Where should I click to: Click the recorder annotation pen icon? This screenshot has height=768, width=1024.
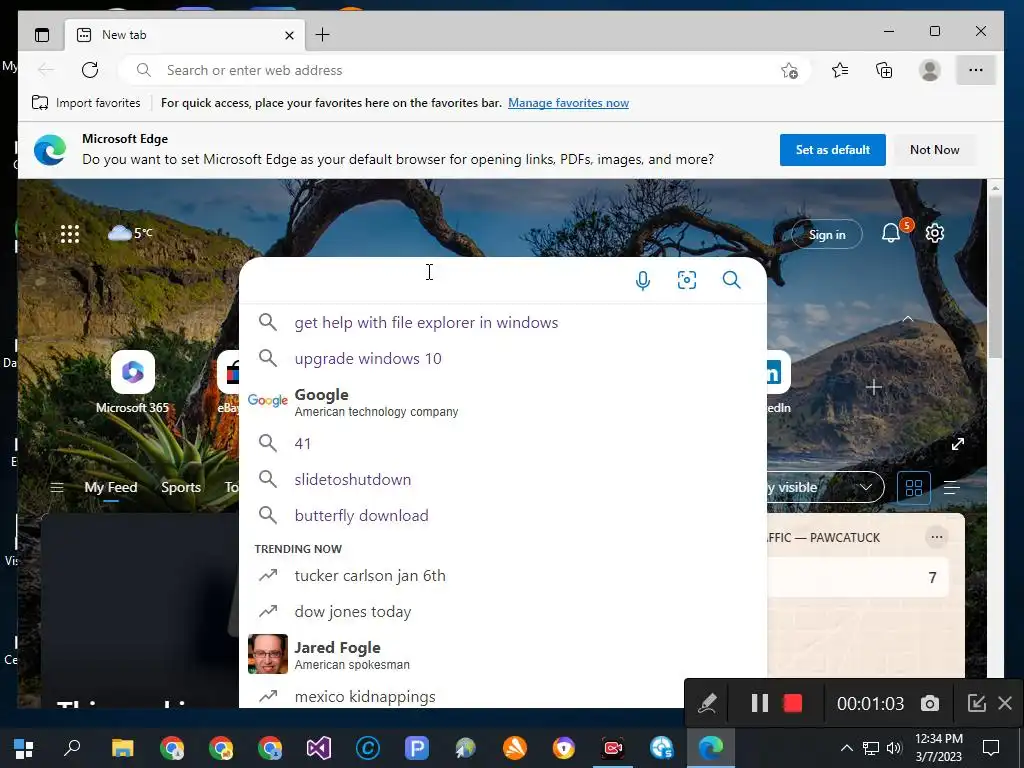tap(707, 703)
